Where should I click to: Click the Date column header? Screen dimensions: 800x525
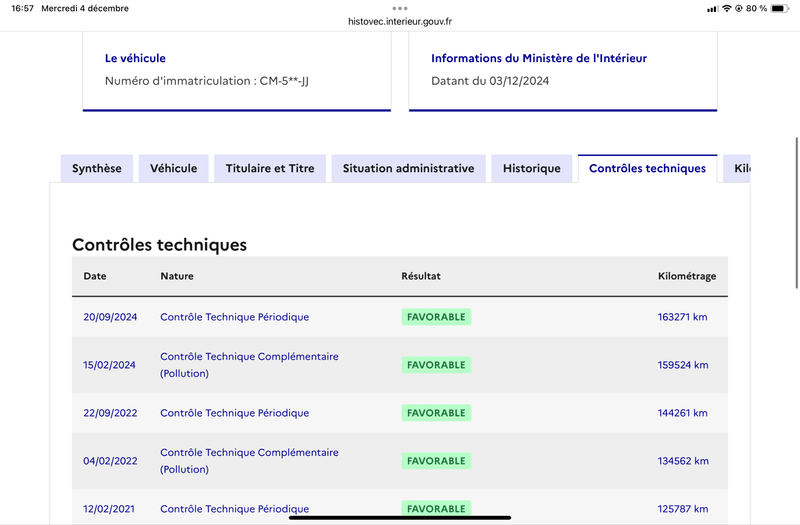[95, 276]
